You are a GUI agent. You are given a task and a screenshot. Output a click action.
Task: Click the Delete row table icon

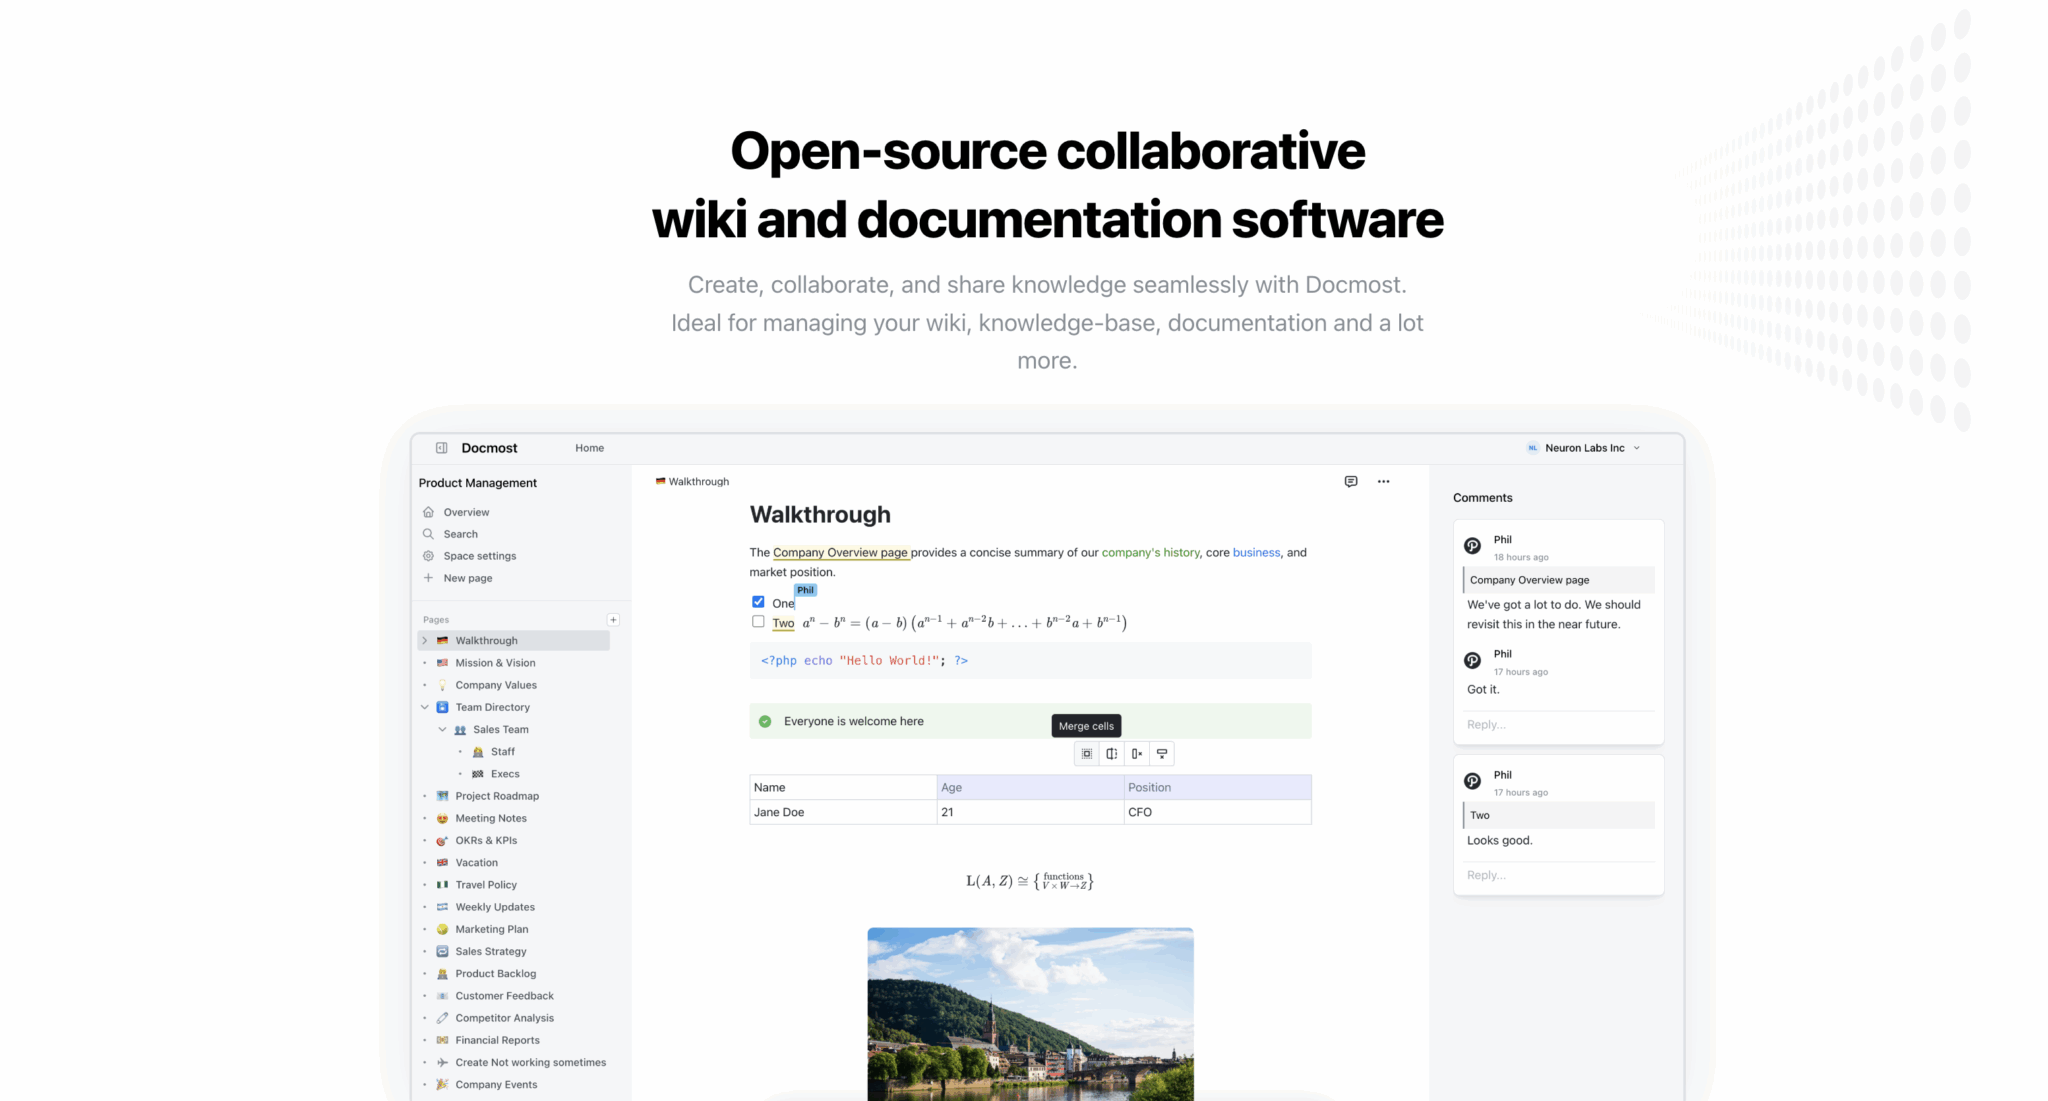[x=1162, y=754]
